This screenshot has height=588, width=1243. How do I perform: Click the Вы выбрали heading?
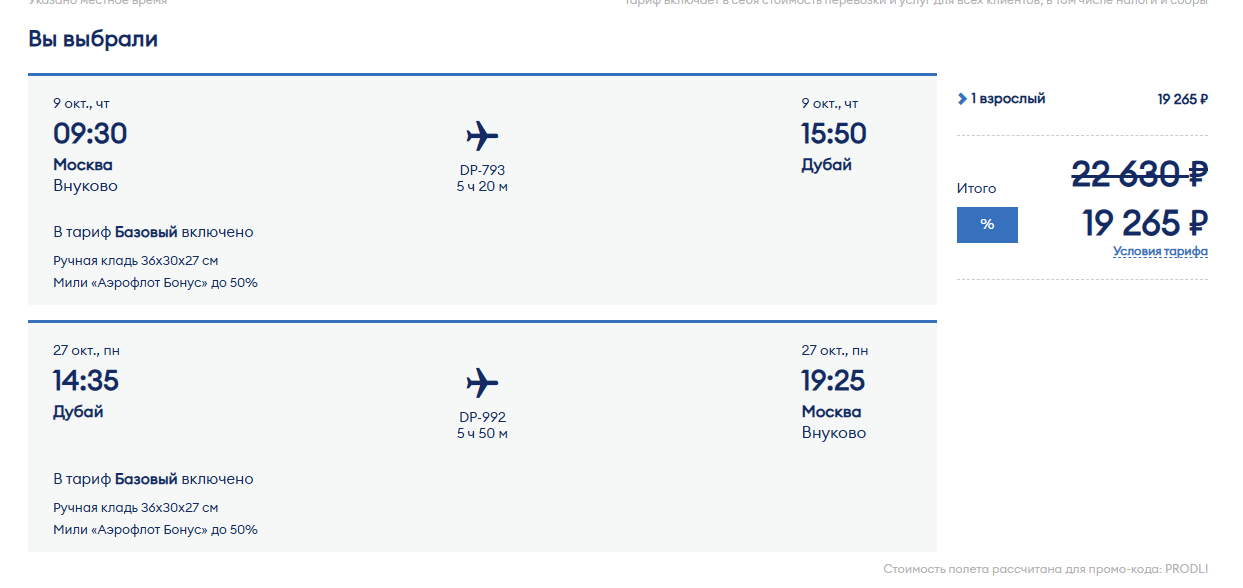point(93,40)
